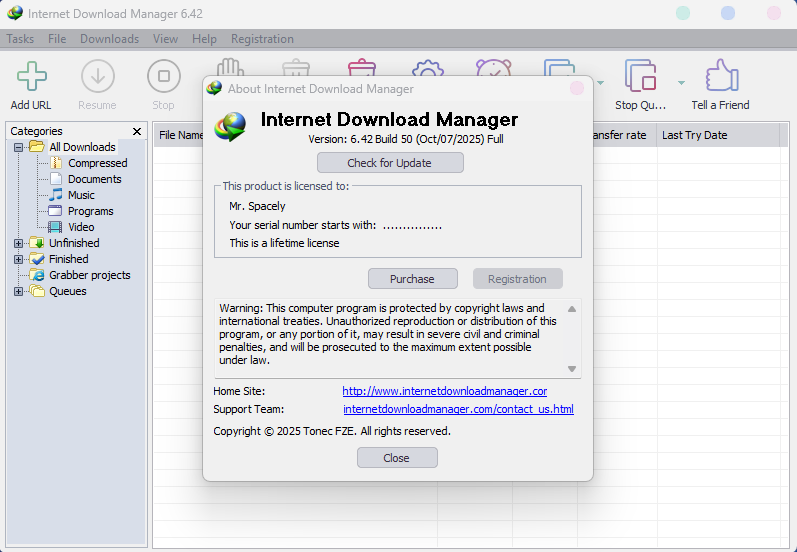Screen dimensions: 797x552
Task: Click the Close button in About dialog
Action: pyautogui.click(x=397, y=457)
